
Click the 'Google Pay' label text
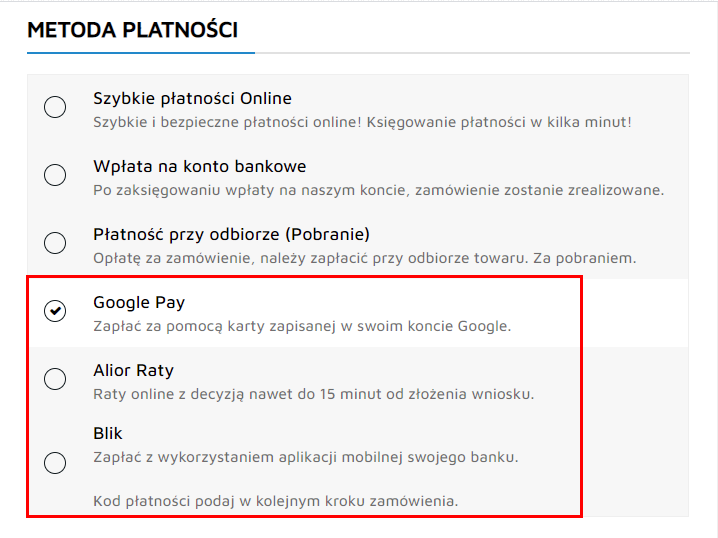tap(139, 303)
